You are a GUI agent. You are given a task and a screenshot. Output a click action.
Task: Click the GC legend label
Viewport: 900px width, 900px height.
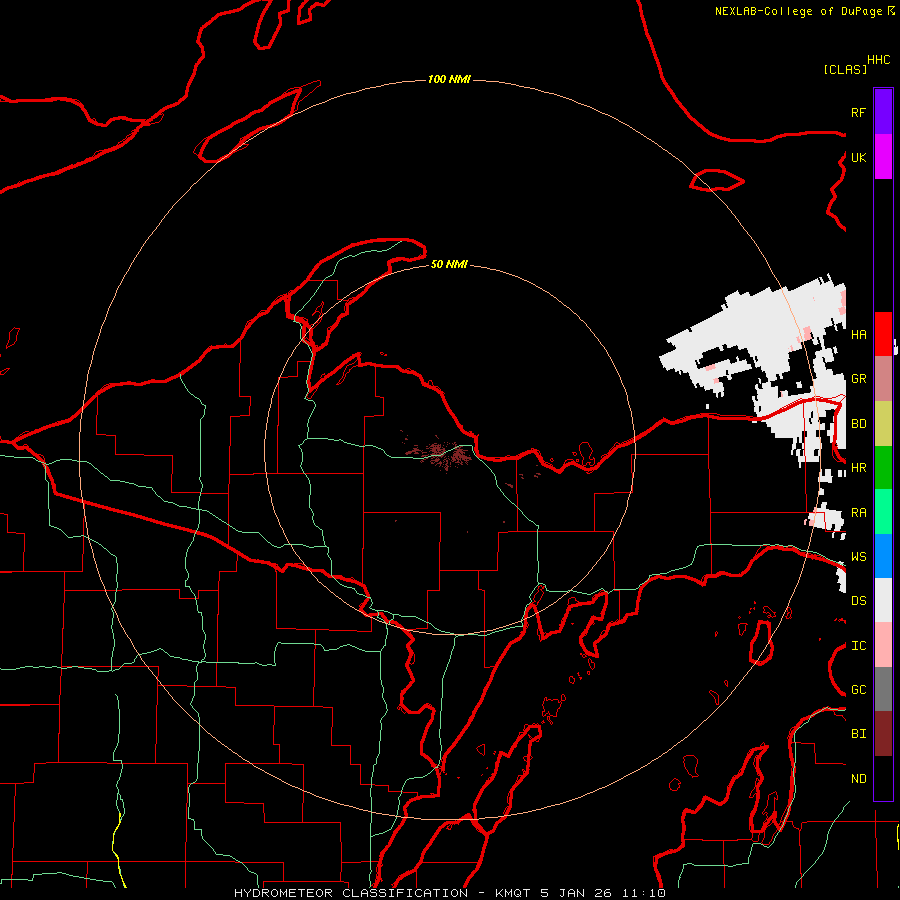858,690
